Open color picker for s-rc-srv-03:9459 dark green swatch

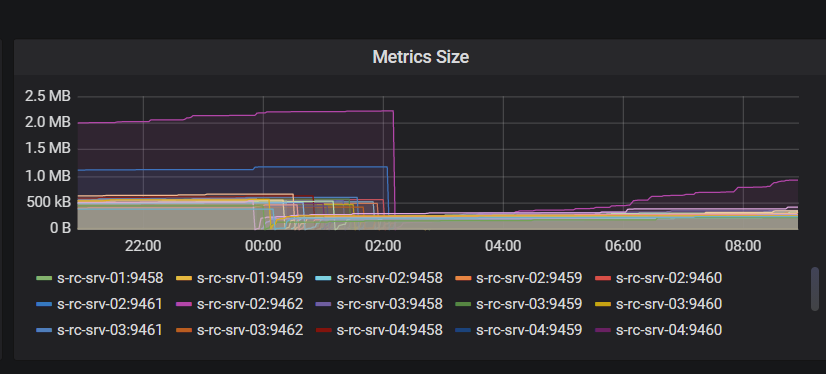pyautogui.click(x=463, y=304)
